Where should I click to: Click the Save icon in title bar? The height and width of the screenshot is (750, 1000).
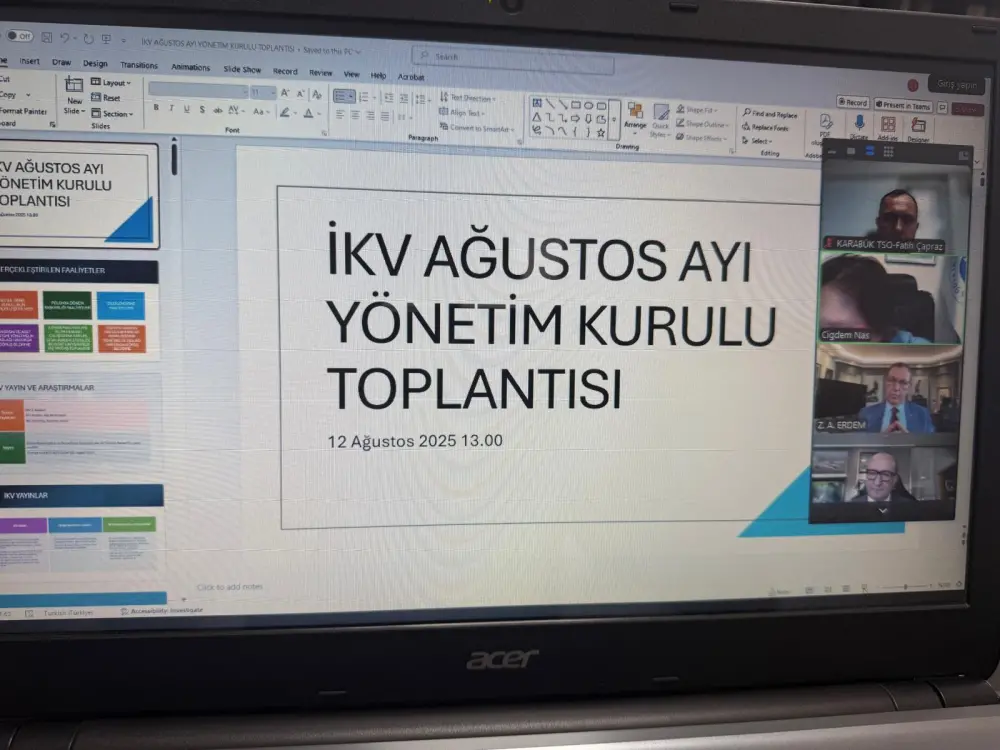[x=47, y=38]
